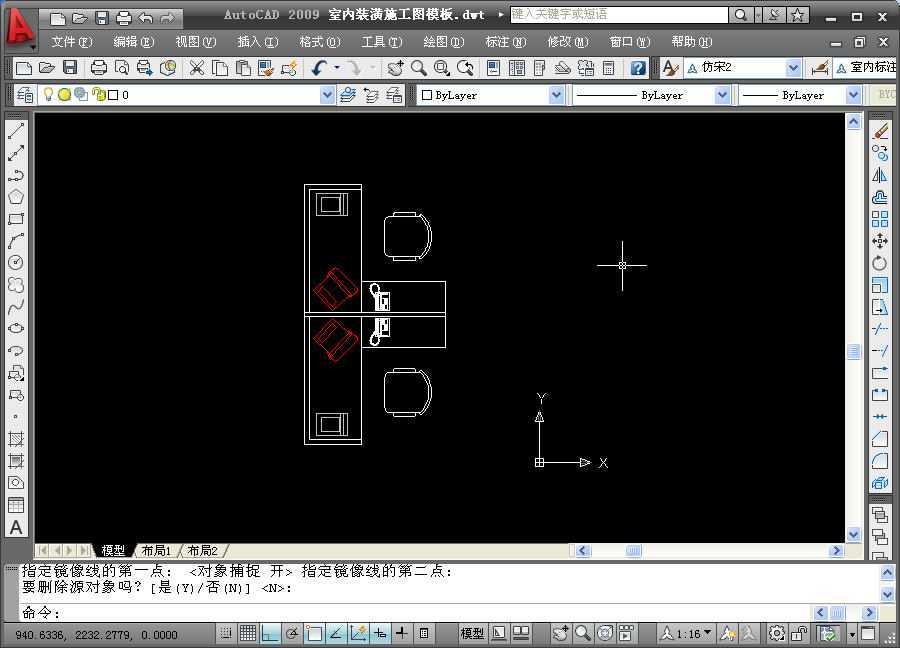Click the Chamfer tool in modify toolbar

pos(880,439)
